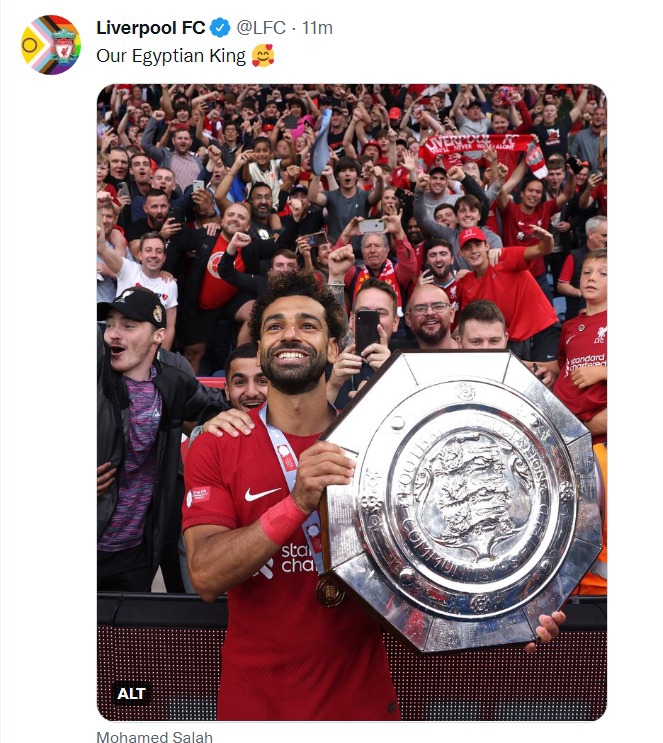This screenshot has width=663, height=743.
Task: Open the Liverpool FC display name link
Action: point(150,28)
